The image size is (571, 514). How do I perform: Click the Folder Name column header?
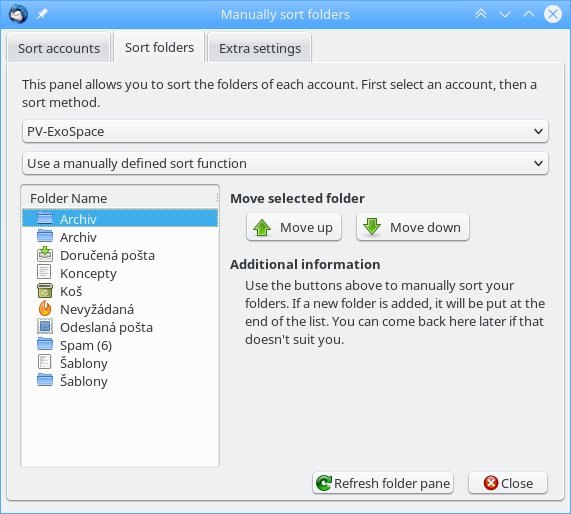click(119, 198)
